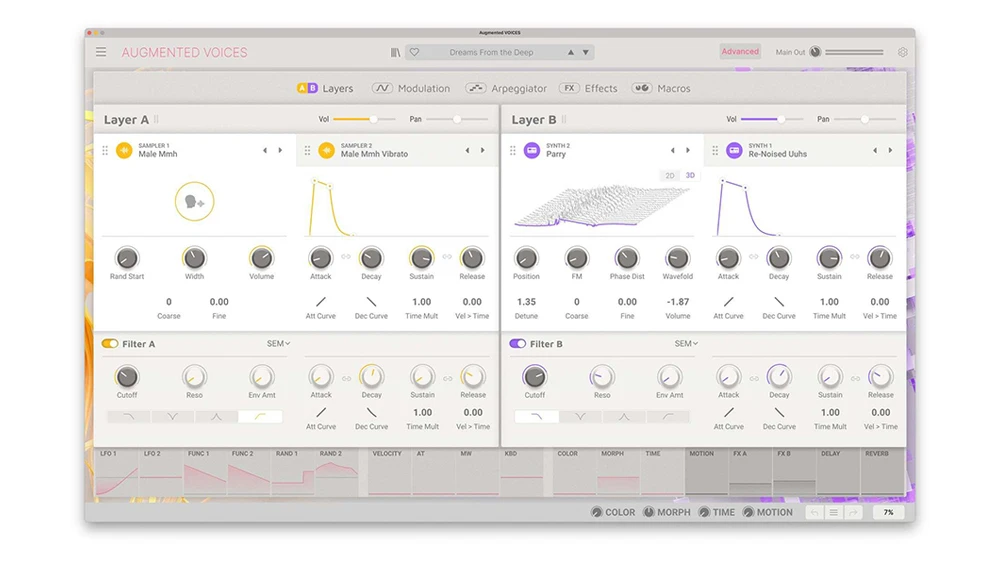Toggle Filter A on/off switch
Viewport: 1000px width, 562px height.
tap(110, 344)
